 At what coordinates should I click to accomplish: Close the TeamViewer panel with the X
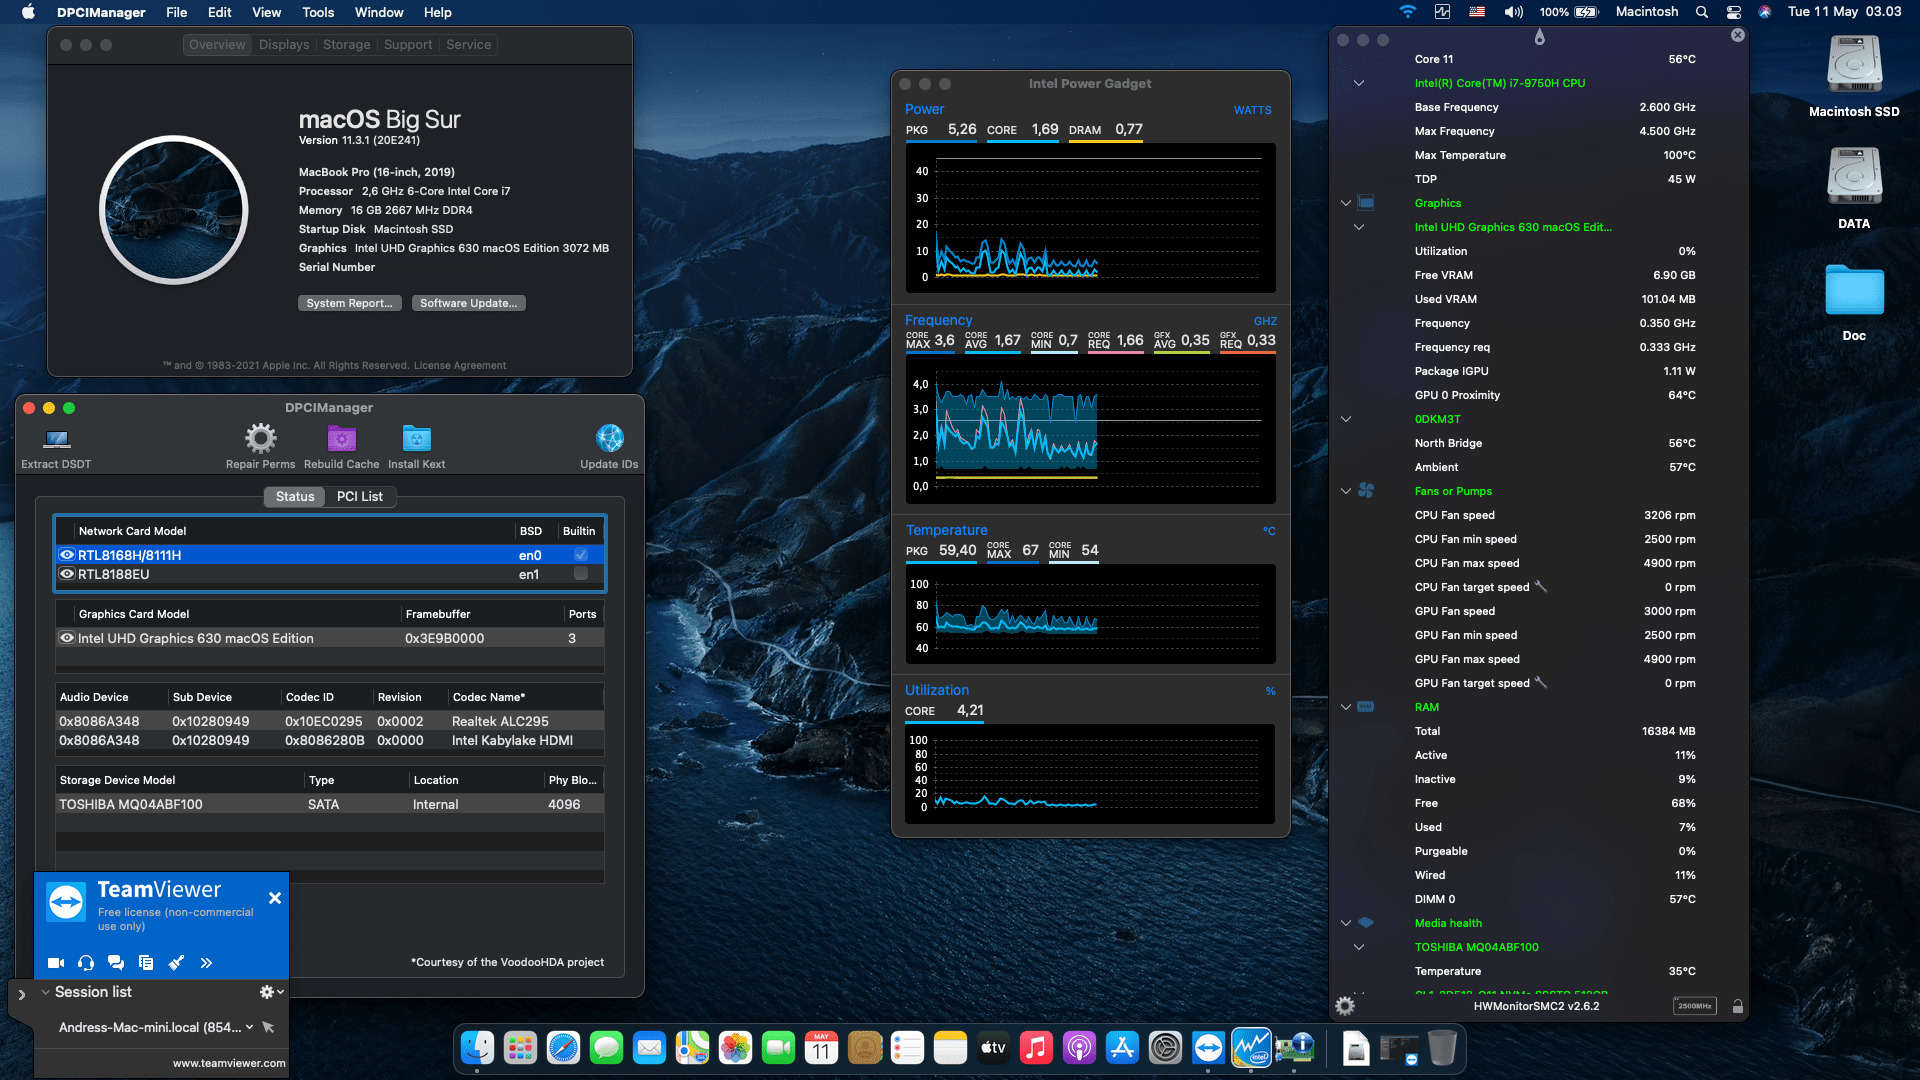pyautogui.click(x=275, y=898)
